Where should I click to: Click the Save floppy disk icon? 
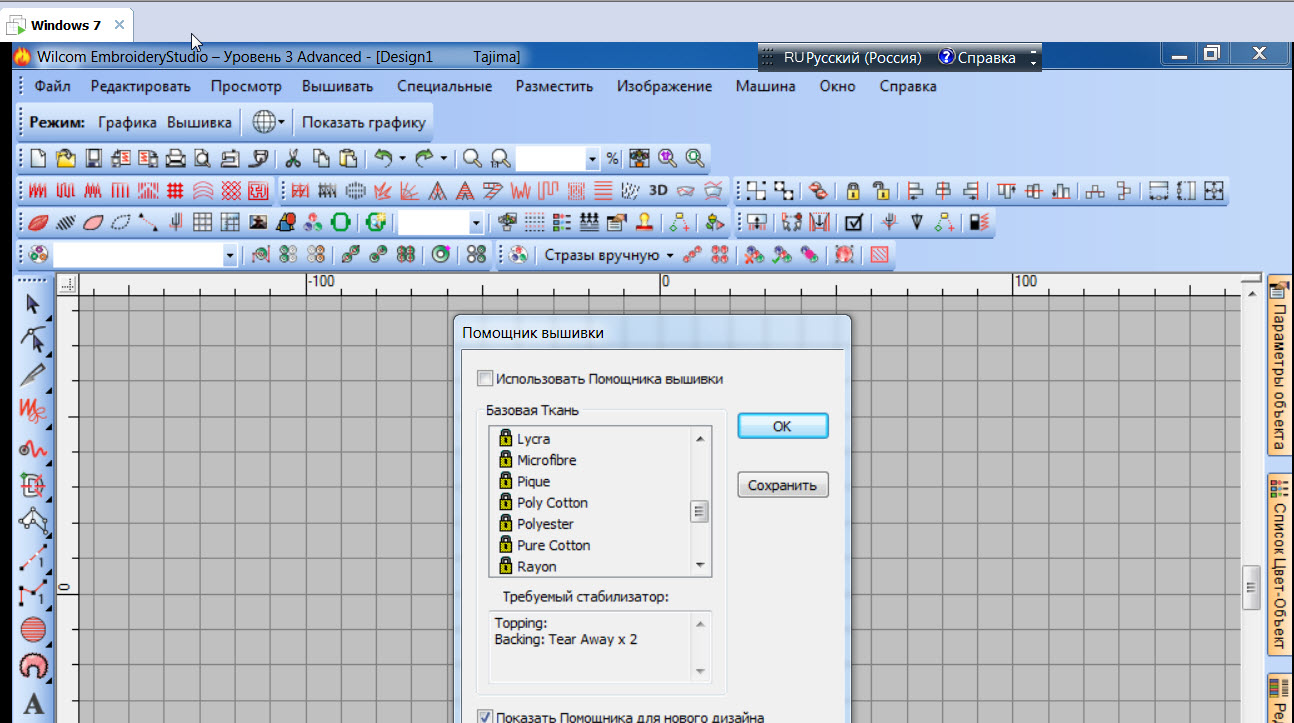pos(94,158)
